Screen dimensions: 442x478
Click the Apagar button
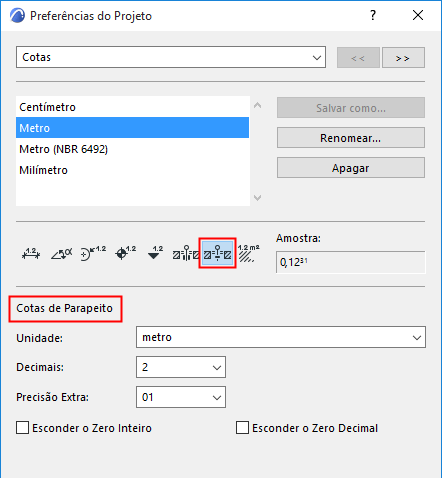pyautogui.click(x=351, y=168)
